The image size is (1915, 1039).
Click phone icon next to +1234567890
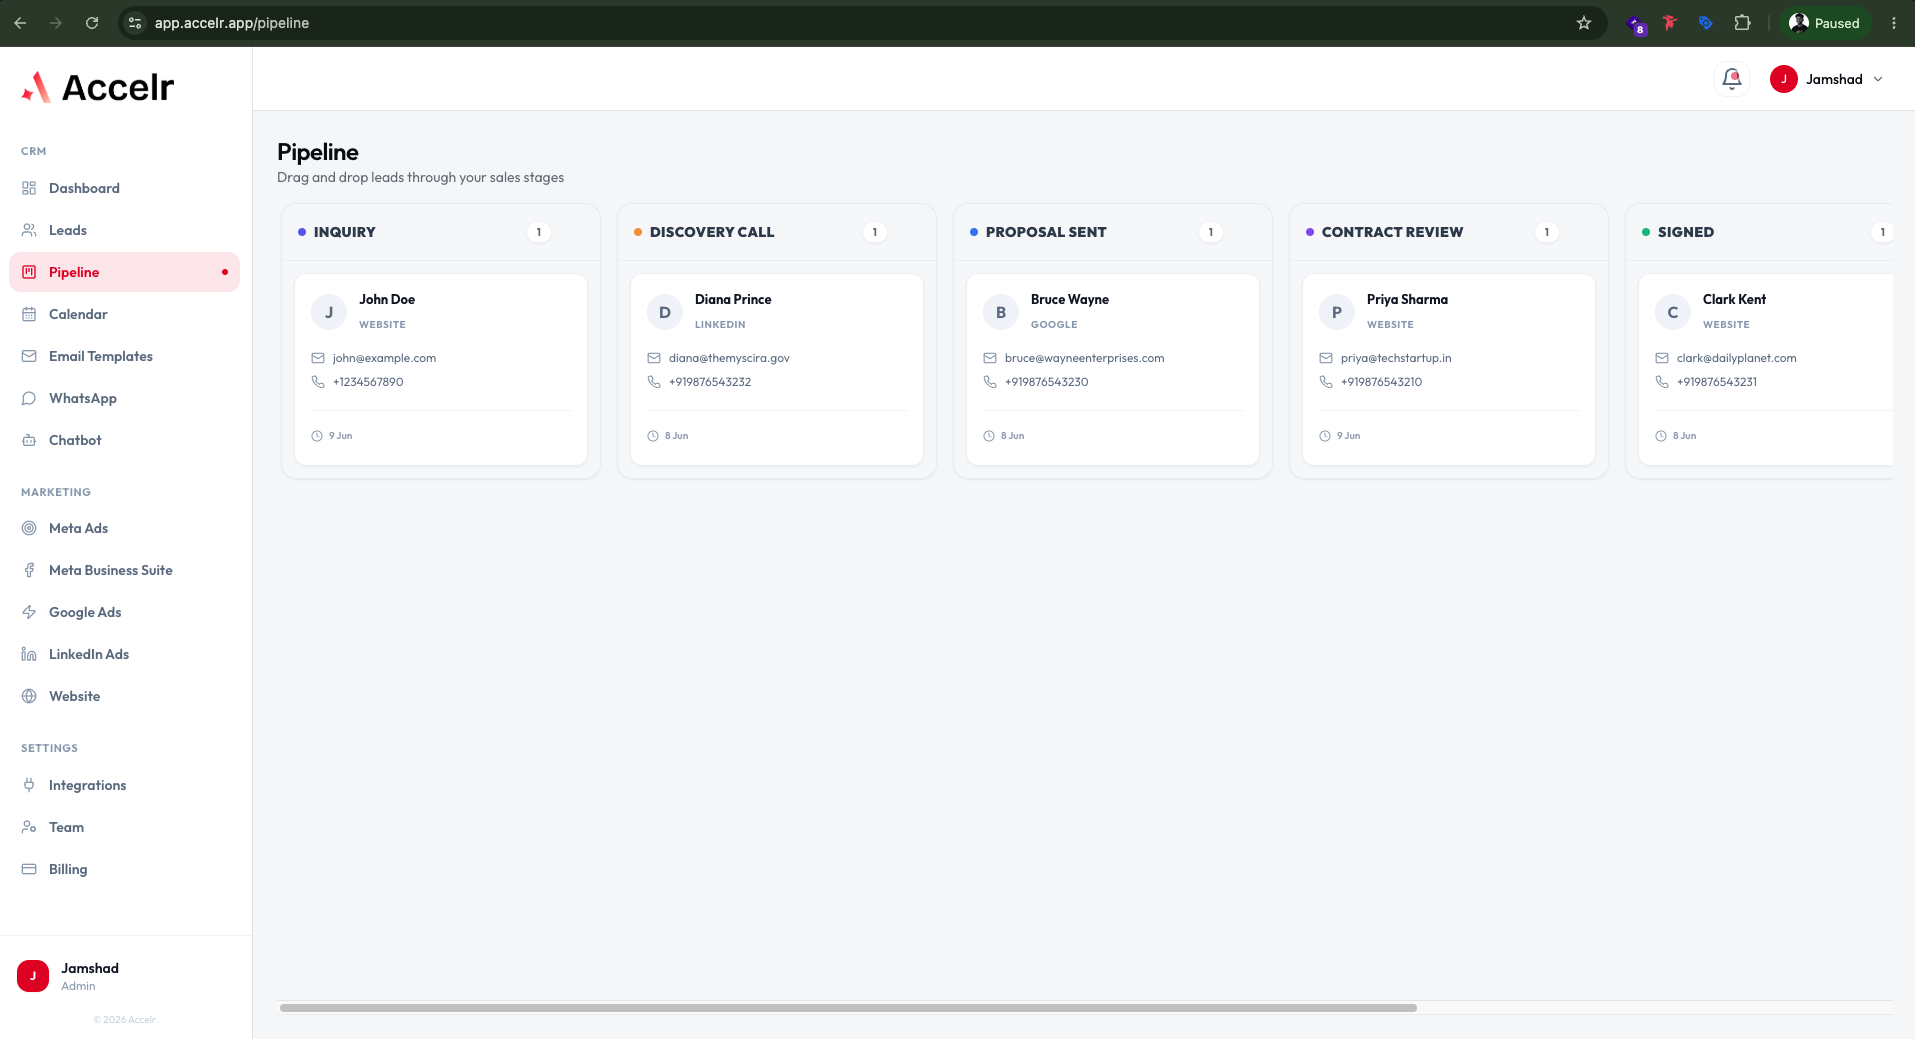(318, 382)
